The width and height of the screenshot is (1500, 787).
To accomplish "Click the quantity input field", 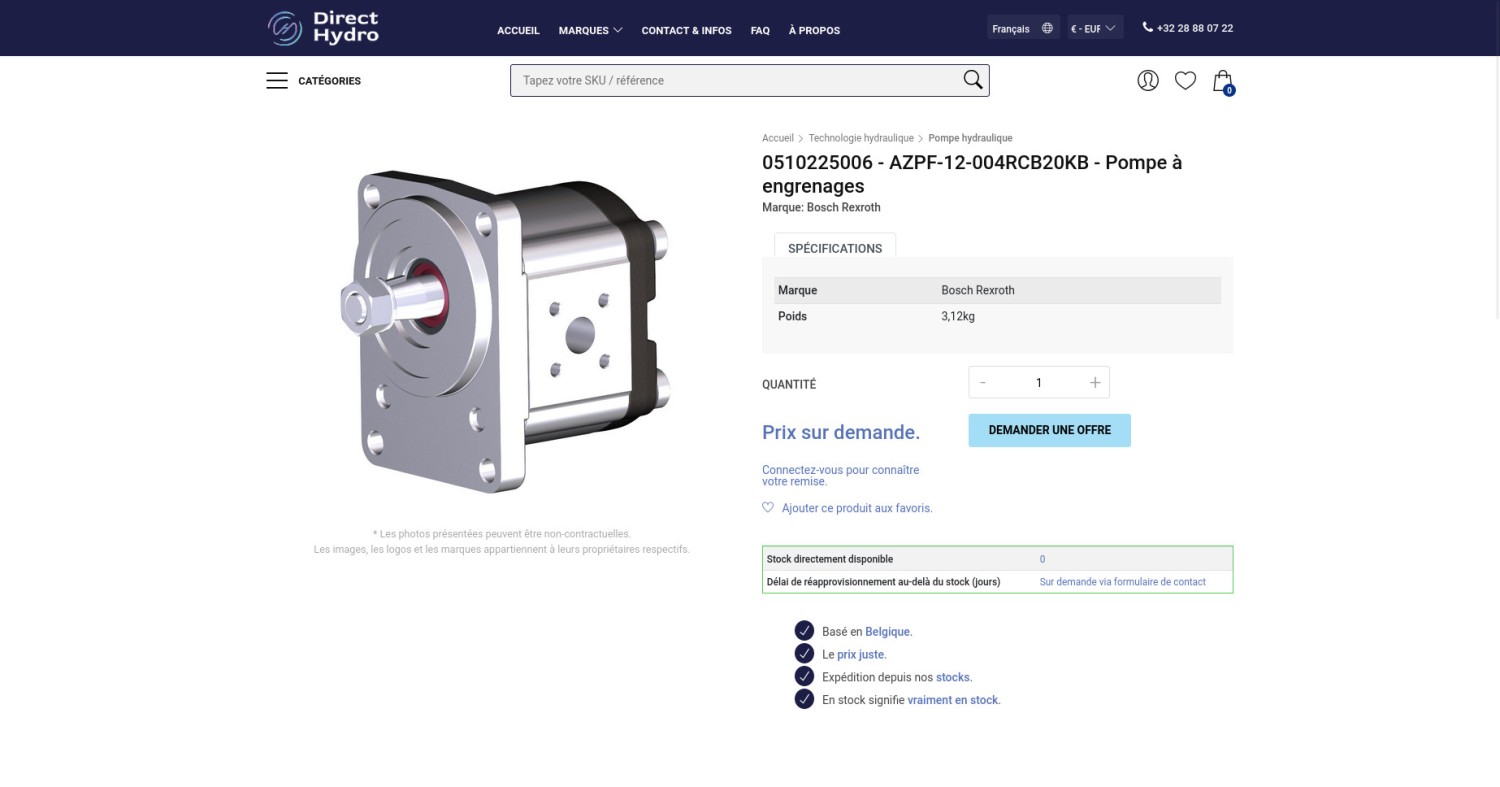I will [1039, 383].
